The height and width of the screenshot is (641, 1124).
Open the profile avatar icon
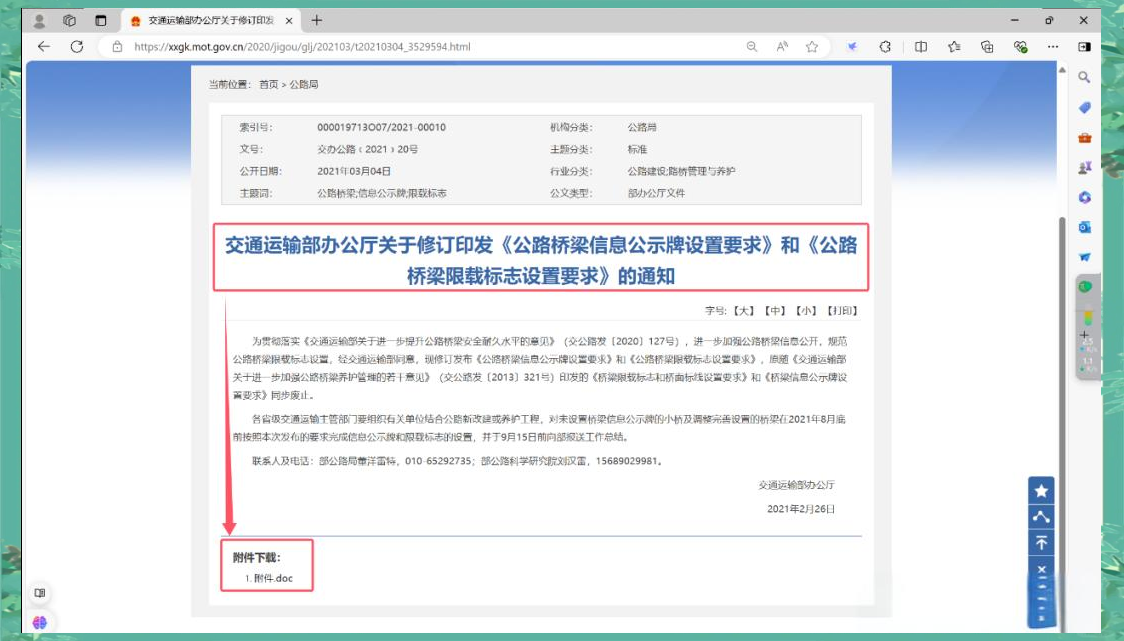coord(39,21)
